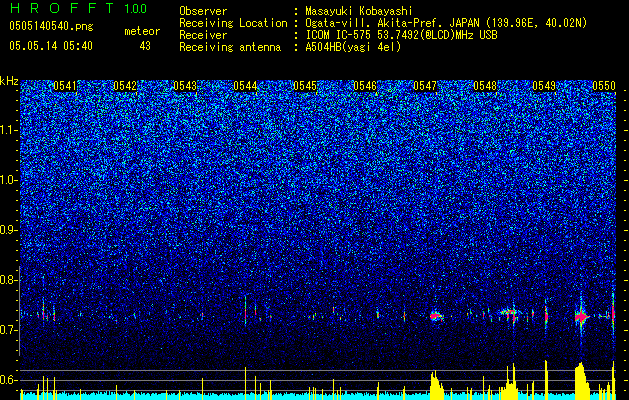This screenshot has width=629, height=400.
Task: Select the A504HB(yagi 4el) antenna text
Action: click(x=353, y=47)
